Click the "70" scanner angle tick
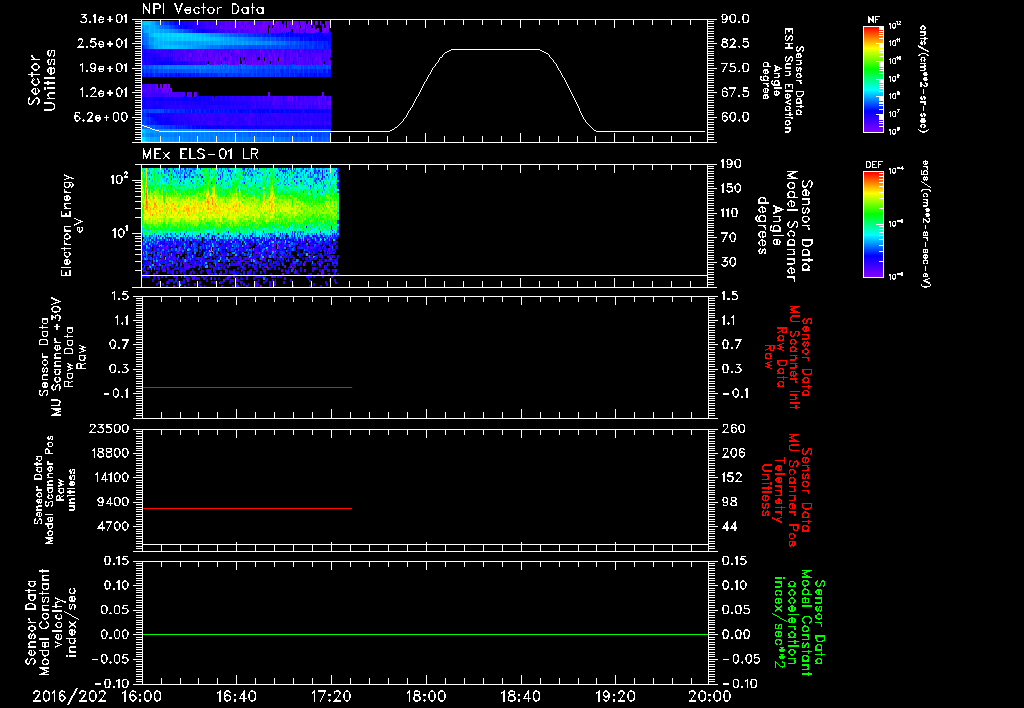 click(x=728, y=238)
